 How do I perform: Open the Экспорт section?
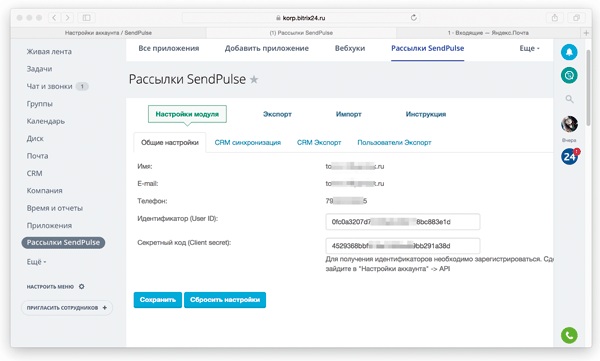pyautogui.click(x=277, y=114)
